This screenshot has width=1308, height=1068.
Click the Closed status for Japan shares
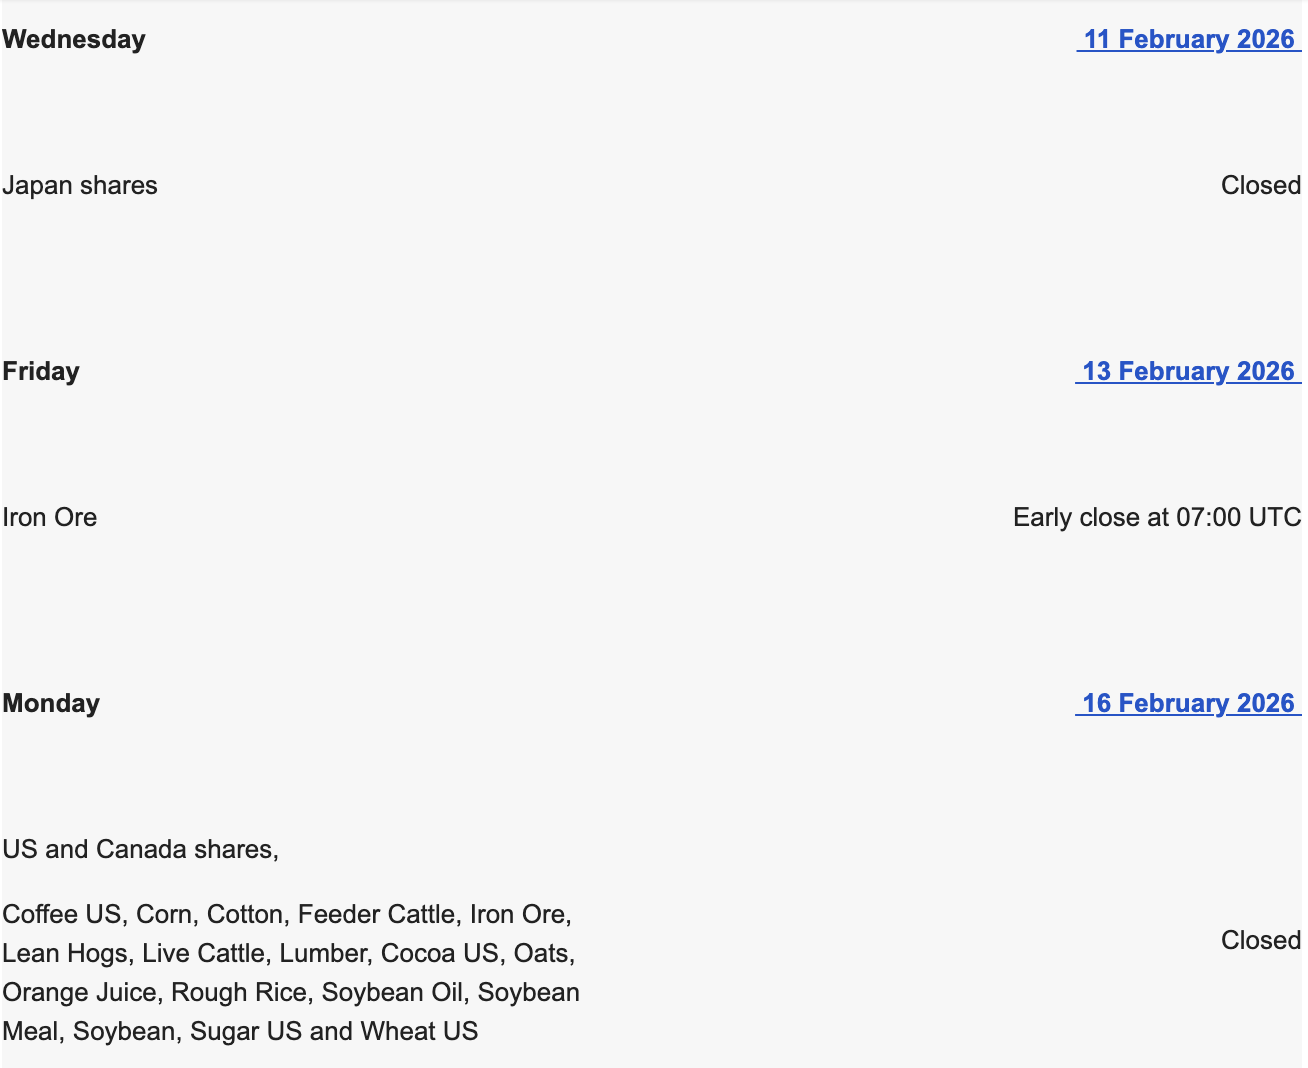click(x=1260, y=185)
